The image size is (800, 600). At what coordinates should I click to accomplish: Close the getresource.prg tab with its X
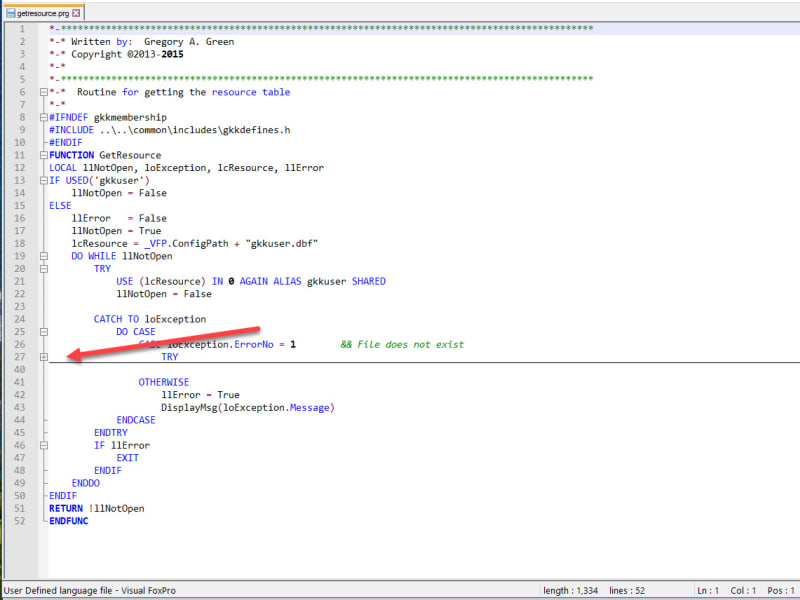pyautogui.click(x=76, y=13)
